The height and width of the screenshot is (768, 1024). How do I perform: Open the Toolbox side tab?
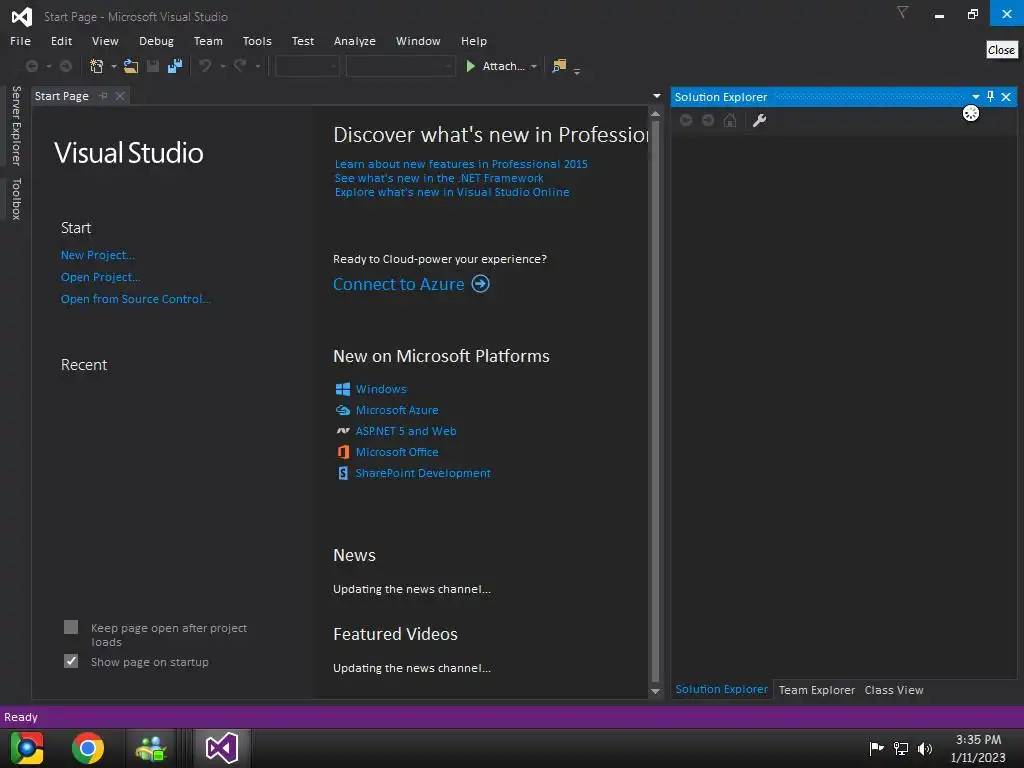[16, 199]
